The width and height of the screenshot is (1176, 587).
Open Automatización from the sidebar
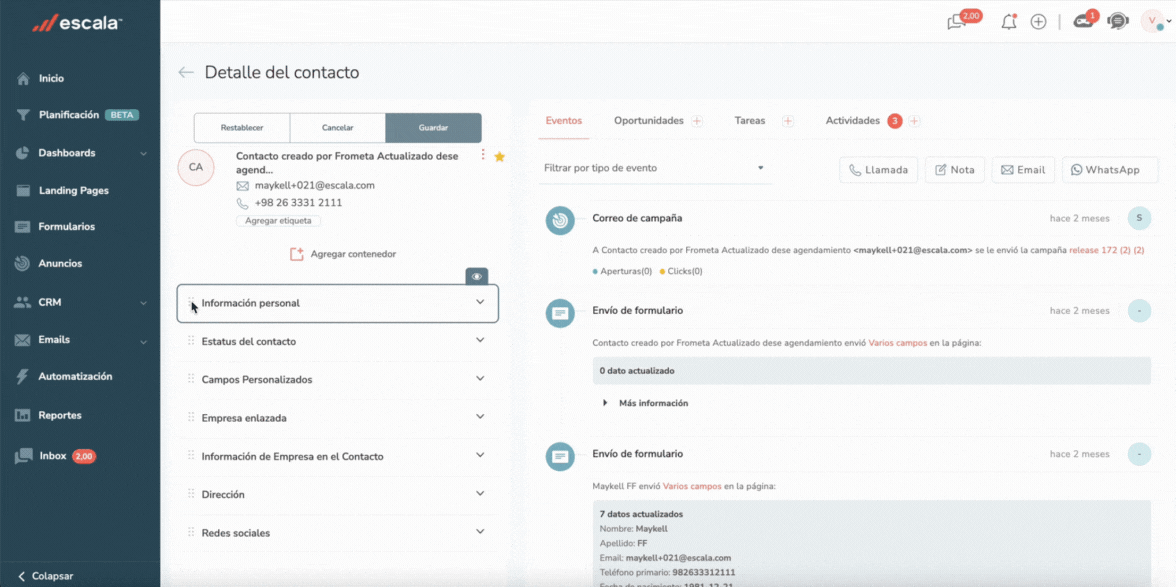[75, 377]
